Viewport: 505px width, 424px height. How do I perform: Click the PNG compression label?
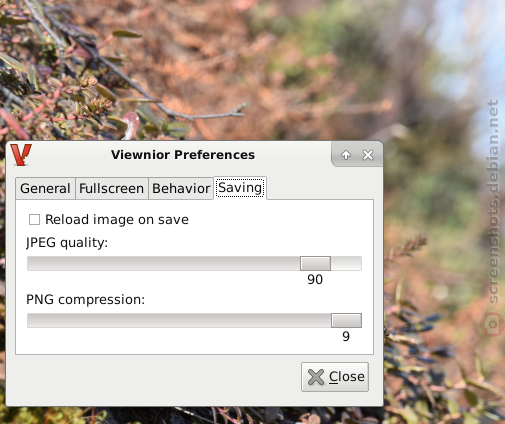[86, 300]
